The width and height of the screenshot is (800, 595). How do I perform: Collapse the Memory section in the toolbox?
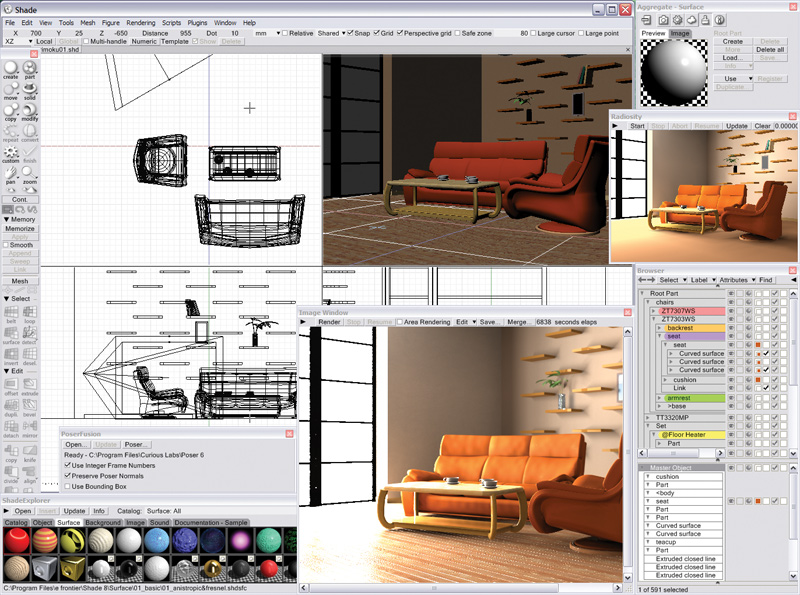coord(7,219)
